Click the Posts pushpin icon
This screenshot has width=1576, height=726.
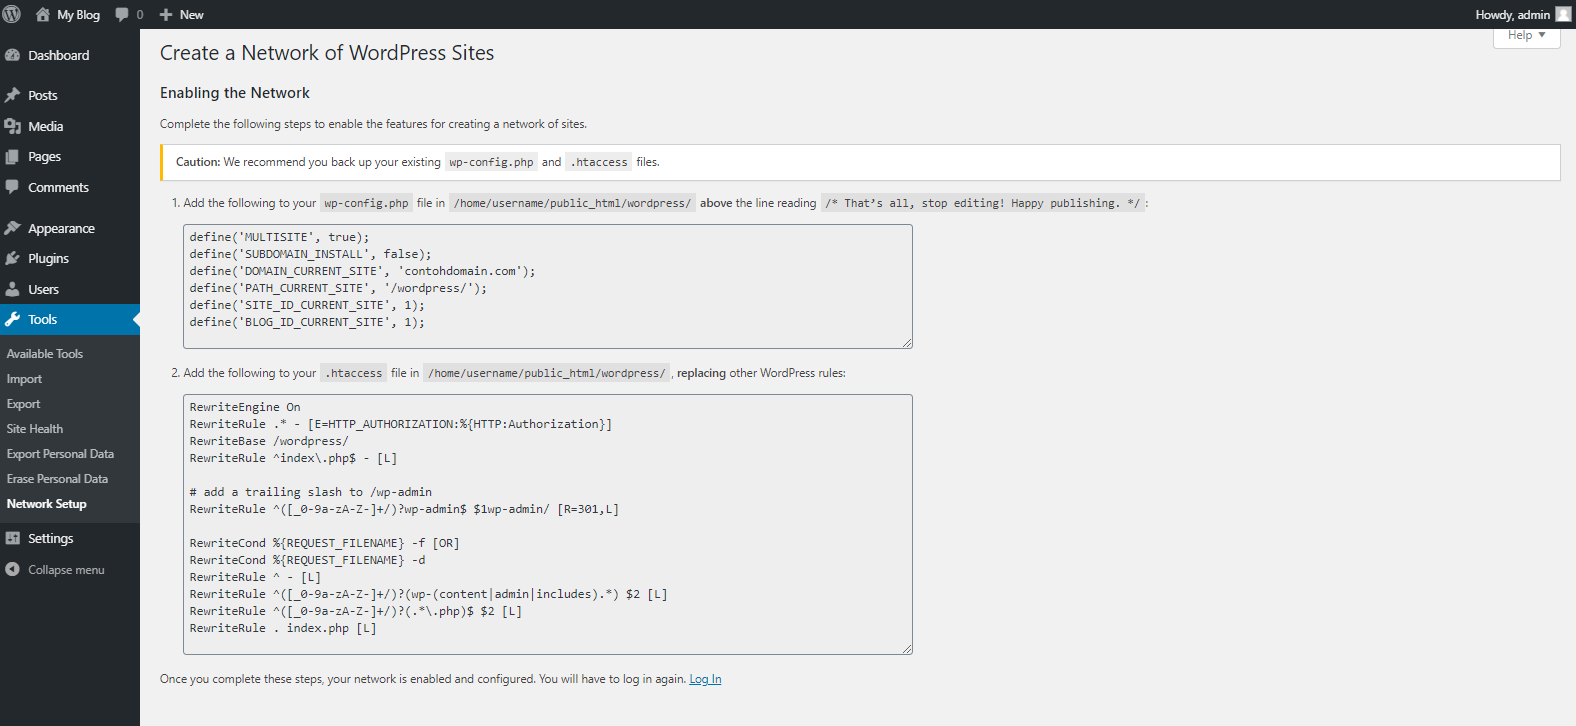[x=13, y=96]
